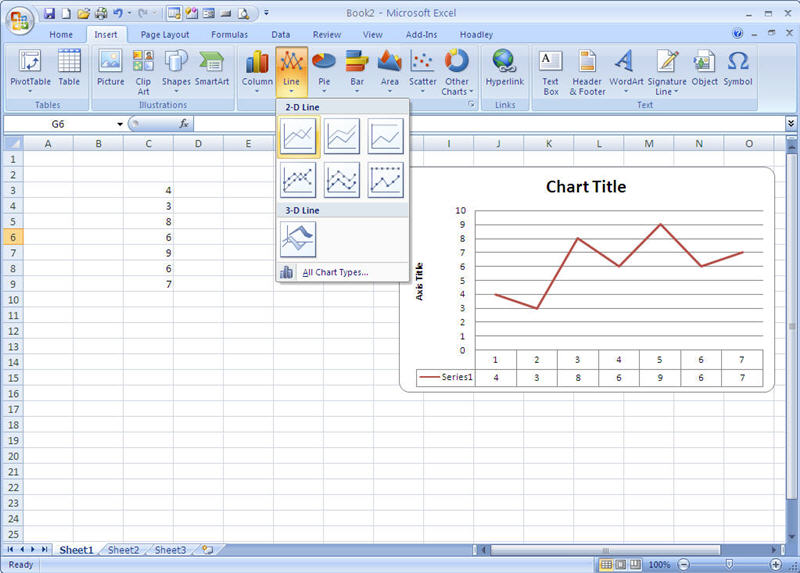Image resolution: width=800 pixels, height=573 pixels.
Task: Open the Scatter chart dropdown
Action: 422,71
